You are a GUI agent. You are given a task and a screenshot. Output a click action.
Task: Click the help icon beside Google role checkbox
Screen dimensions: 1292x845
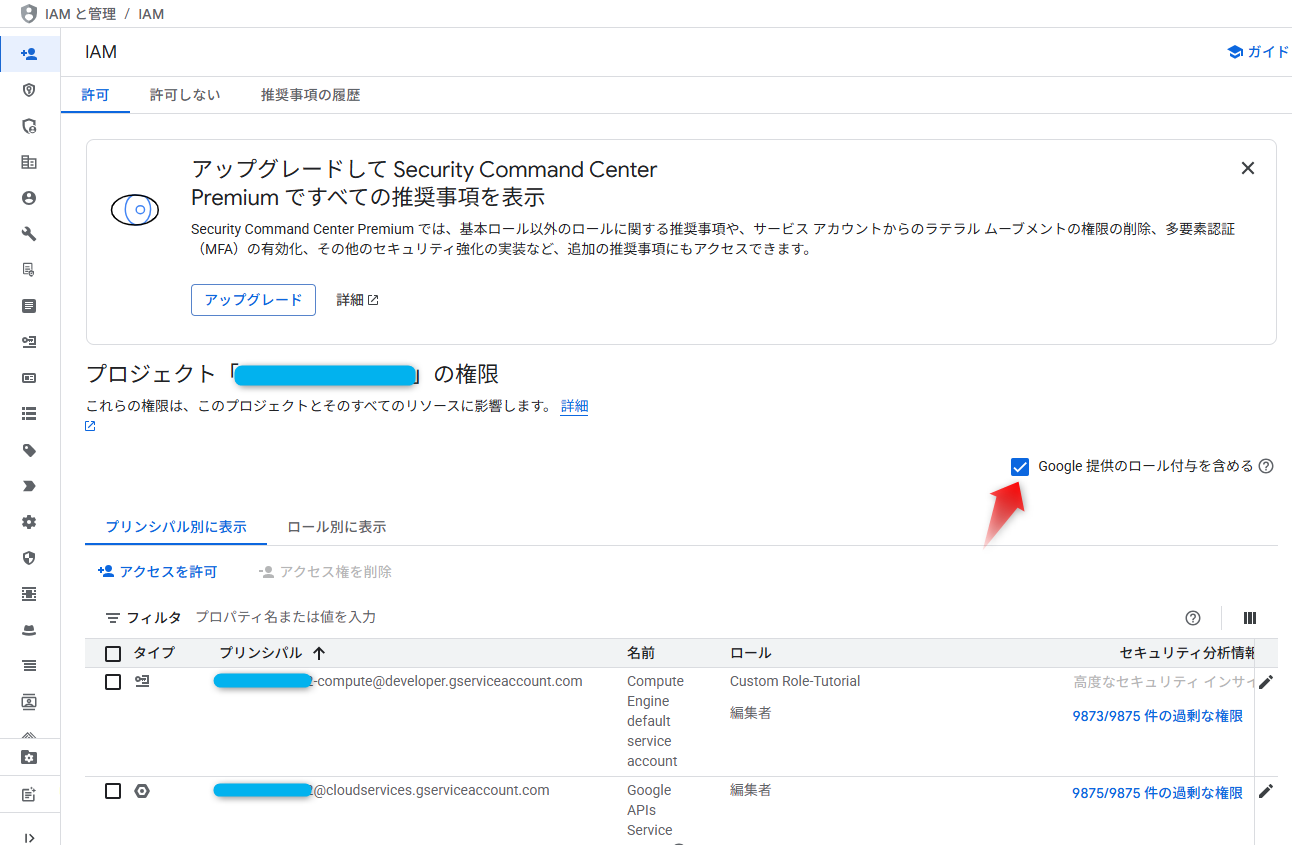[x=1266, y=466]
